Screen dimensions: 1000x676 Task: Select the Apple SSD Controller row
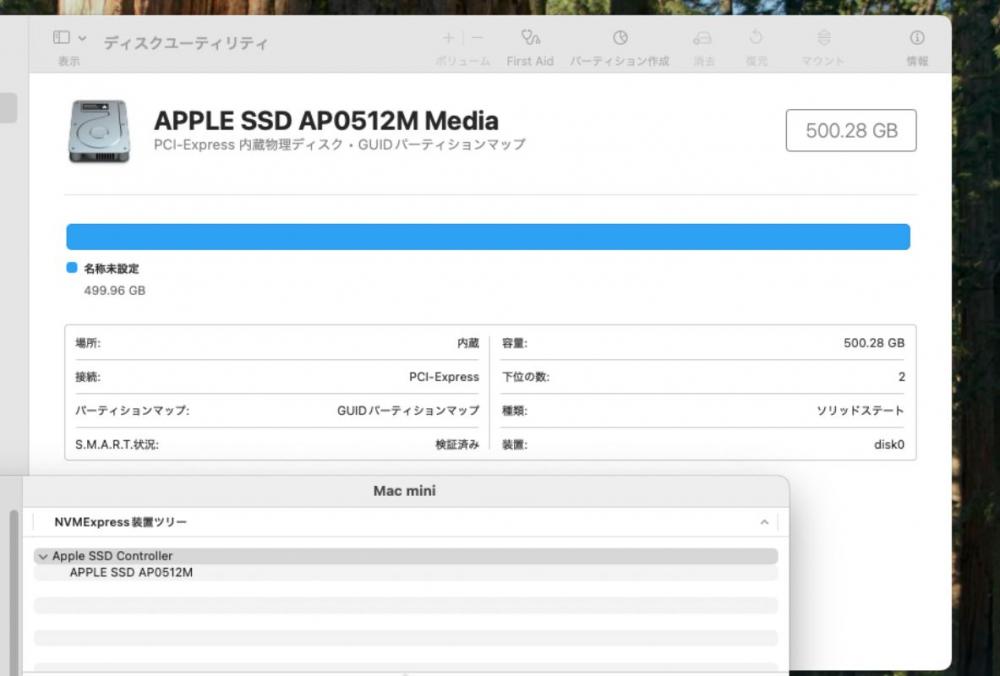pos(406,556)
